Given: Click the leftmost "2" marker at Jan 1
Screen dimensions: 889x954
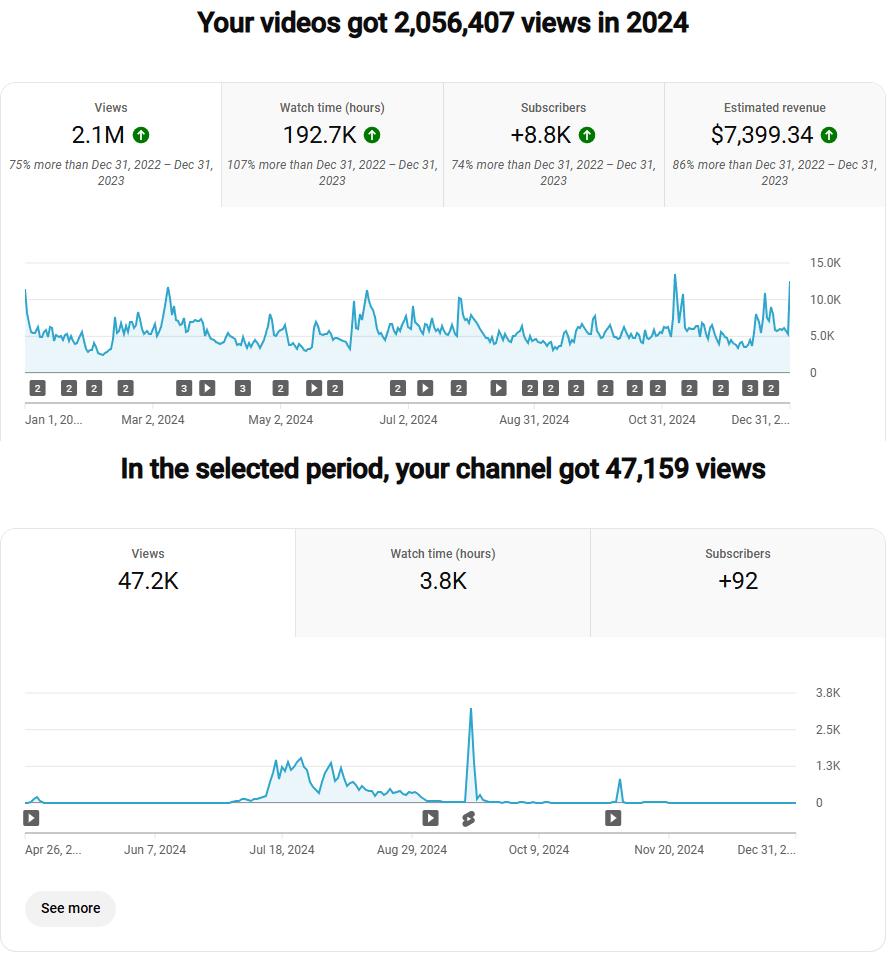Looking at the screenshot, I should [x=37, y=388].
